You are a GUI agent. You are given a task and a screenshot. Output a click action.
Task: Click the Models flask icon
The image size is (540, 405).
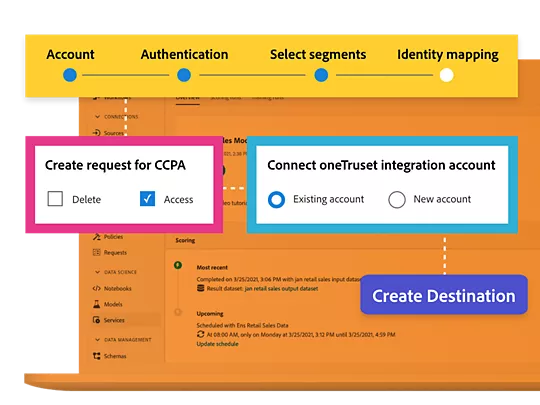point(96,304)
